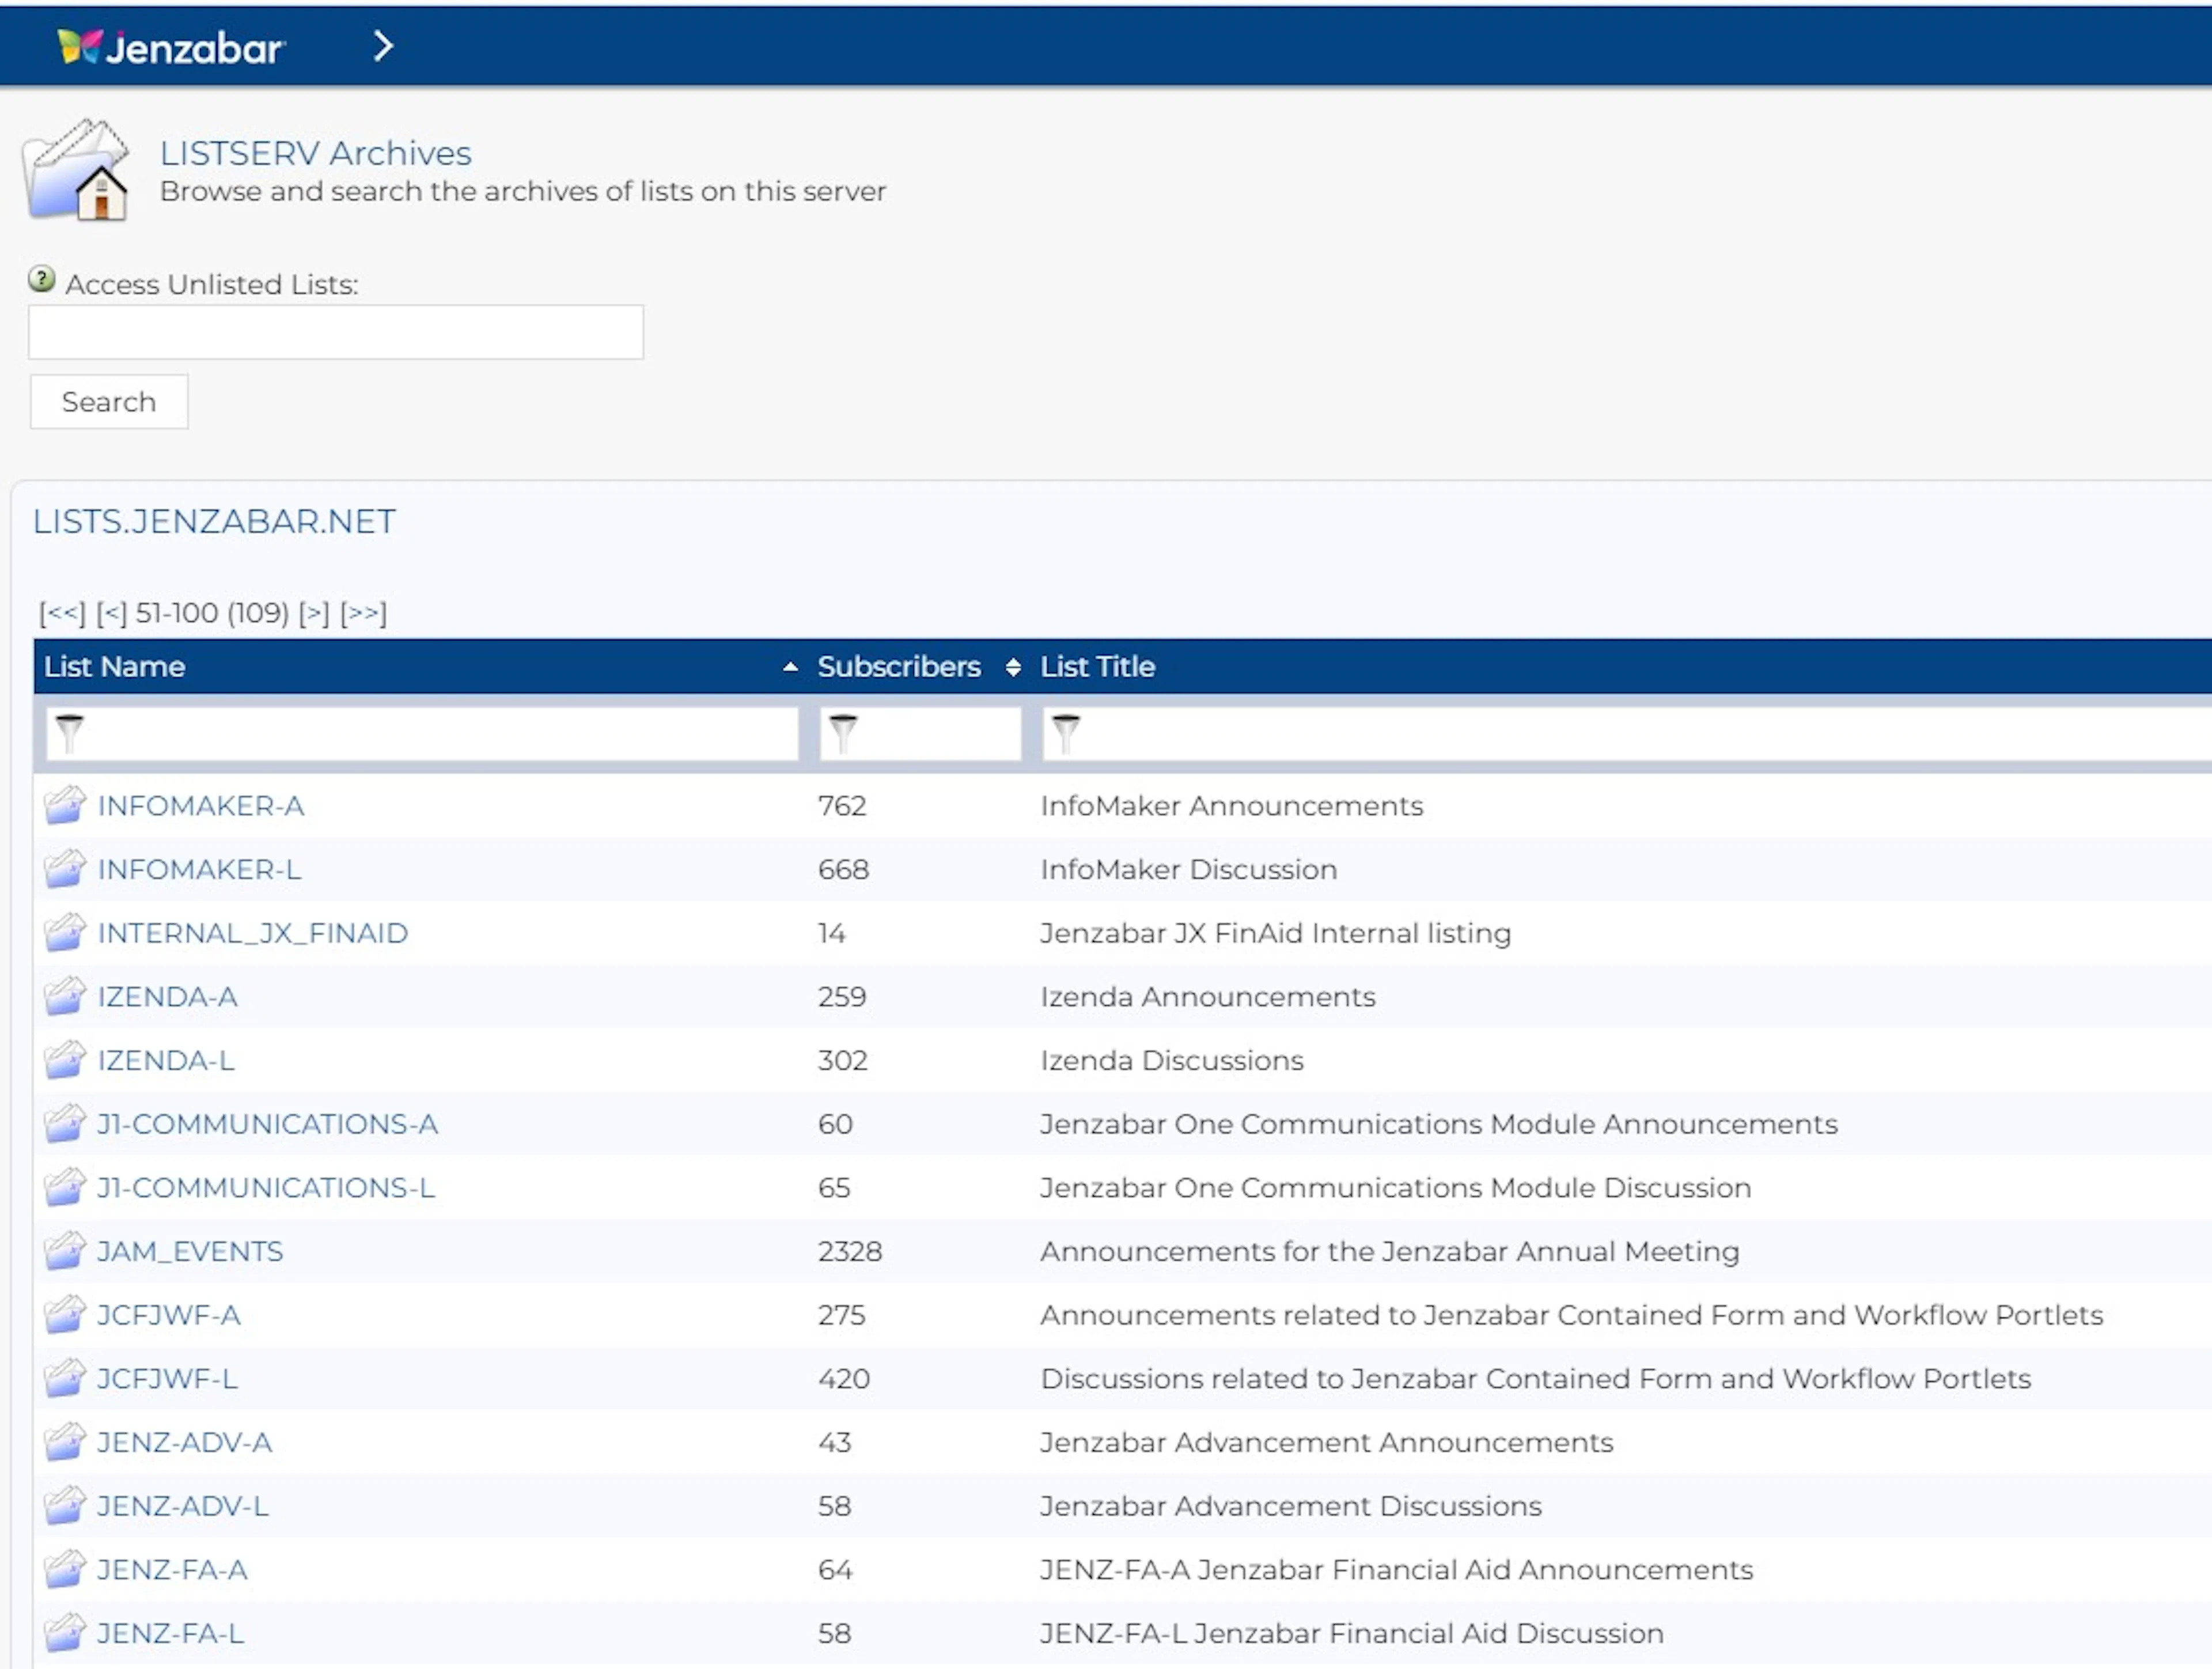Click the 762 subscribers value for INFOMAKER-A
2212x1669 pixels.
(842, 806)
